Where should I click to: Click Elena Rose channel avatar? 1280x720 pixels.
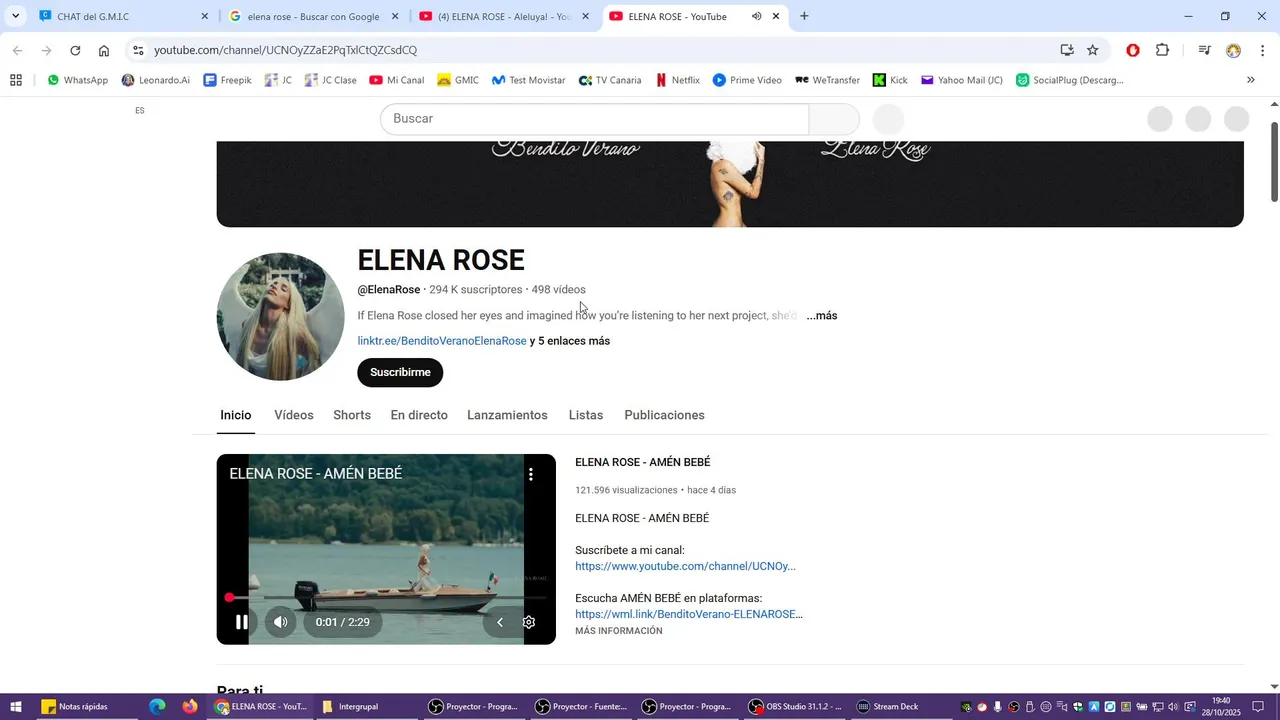click(281, 317)
